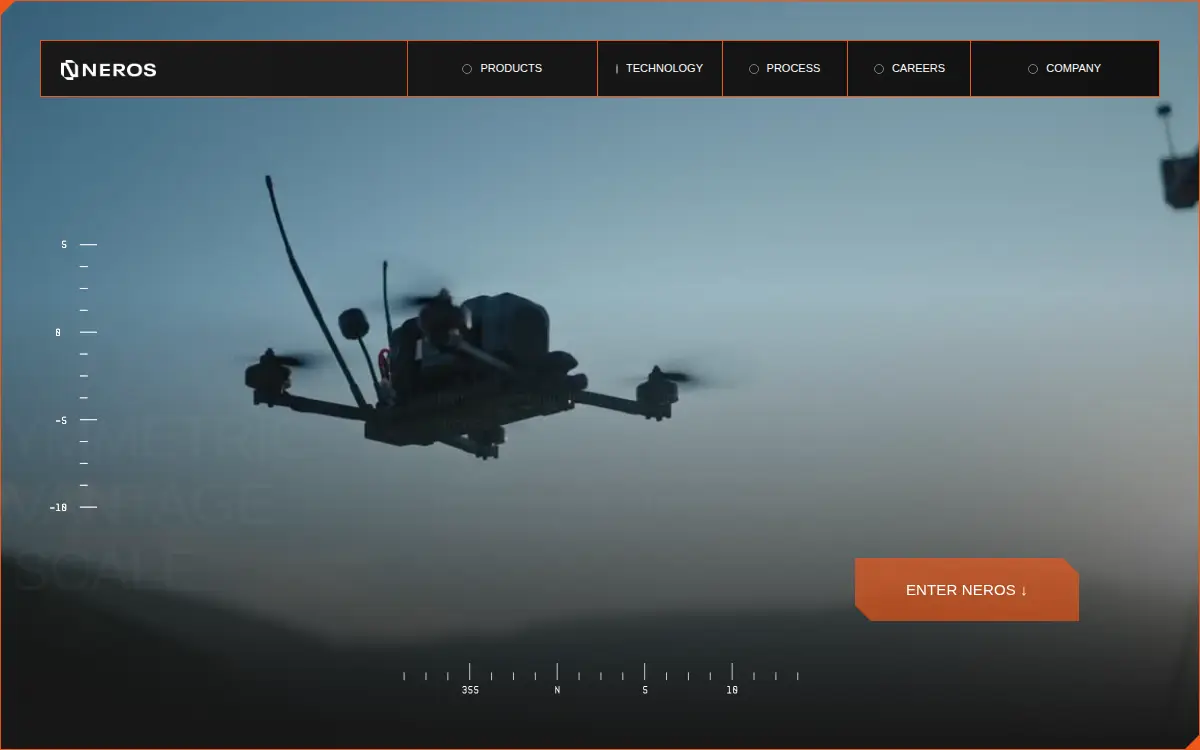
Task: Click the circle marker beside Process
Action: [754, 69]
